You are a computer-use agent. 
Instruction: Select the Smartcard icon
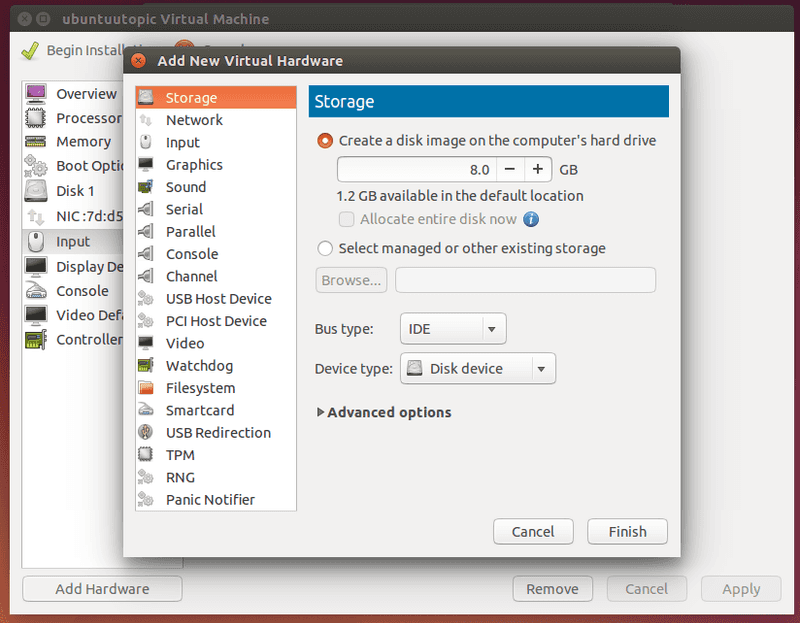pyautogui.click(x=146, y=410)
